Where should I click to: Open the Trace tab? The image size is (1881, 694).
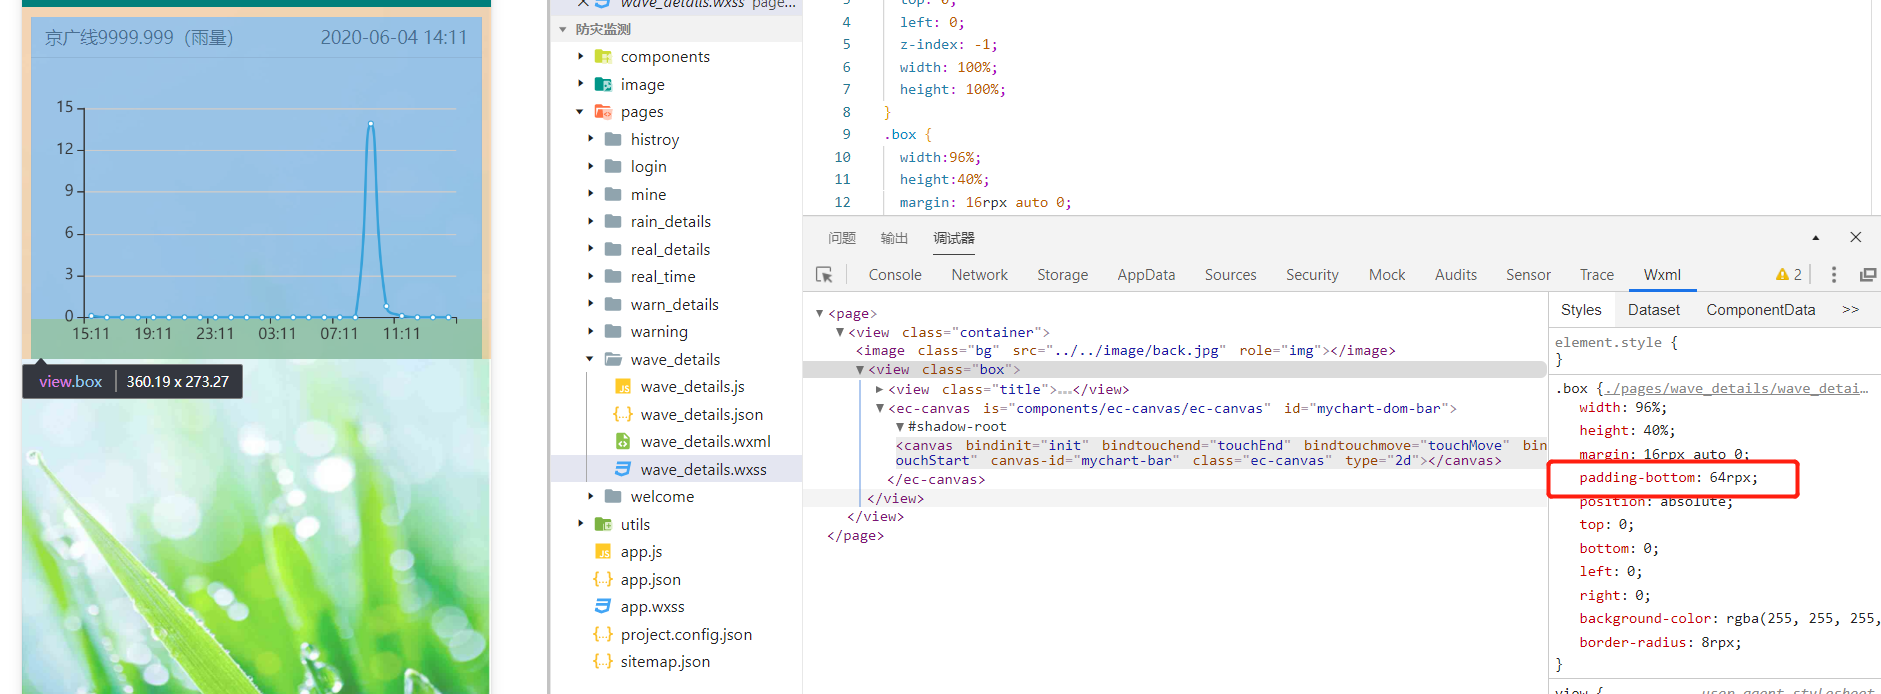pos(1597,275)
